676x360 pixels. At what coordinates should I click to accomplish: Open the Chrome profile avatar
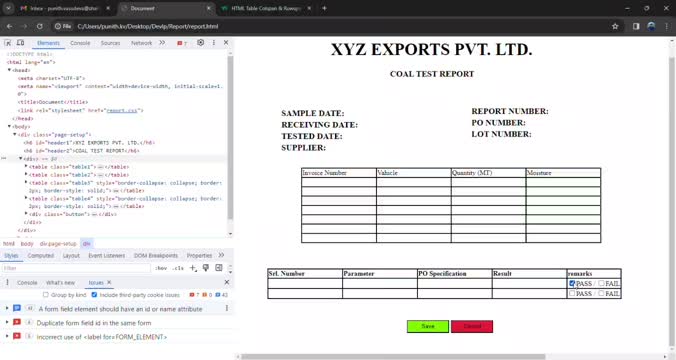click(x=651, y=26)
